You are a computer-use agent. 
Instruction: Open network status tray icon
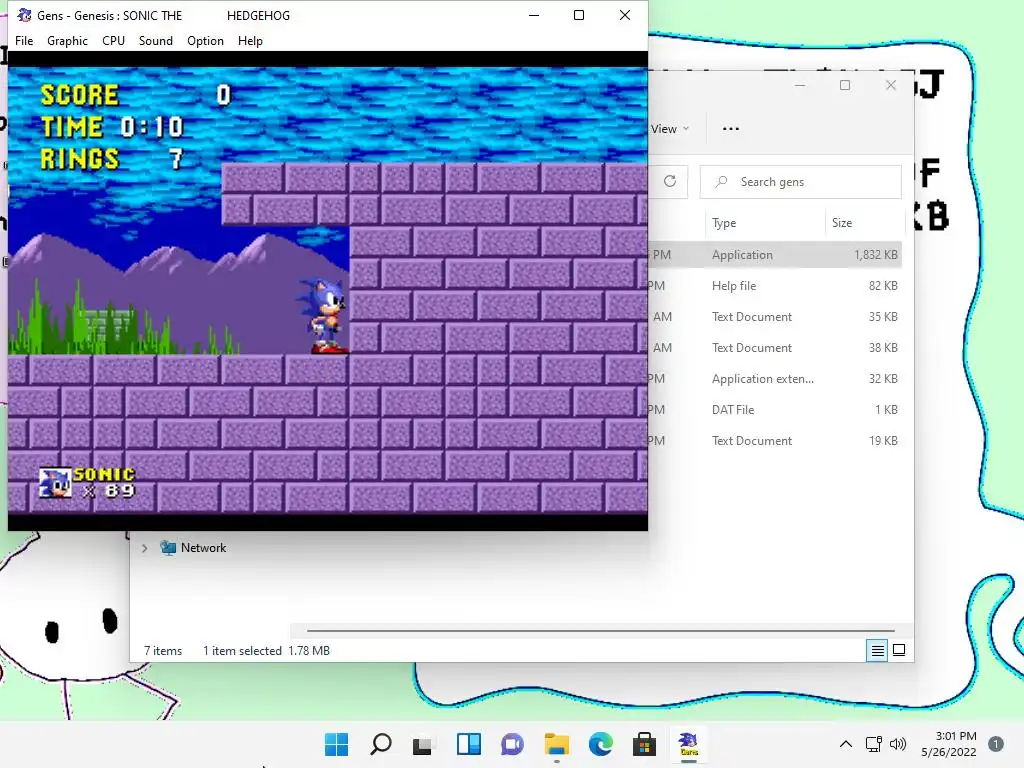pyautogui.click(x=874, y=744)
